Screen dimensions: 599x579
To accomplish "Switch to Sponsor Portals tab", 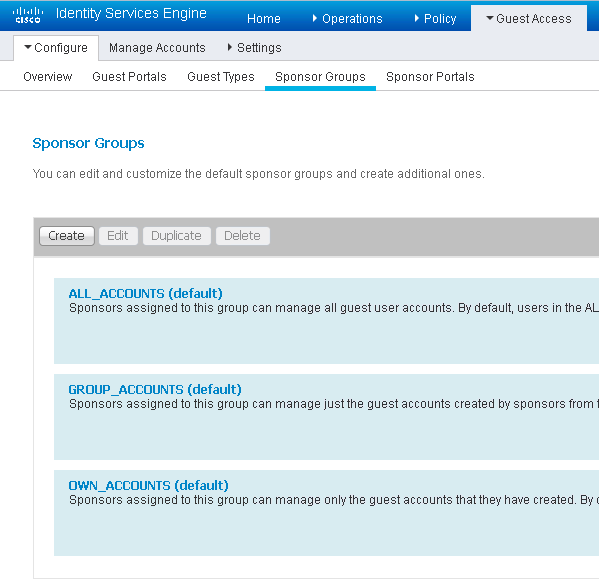I will 431,77.
